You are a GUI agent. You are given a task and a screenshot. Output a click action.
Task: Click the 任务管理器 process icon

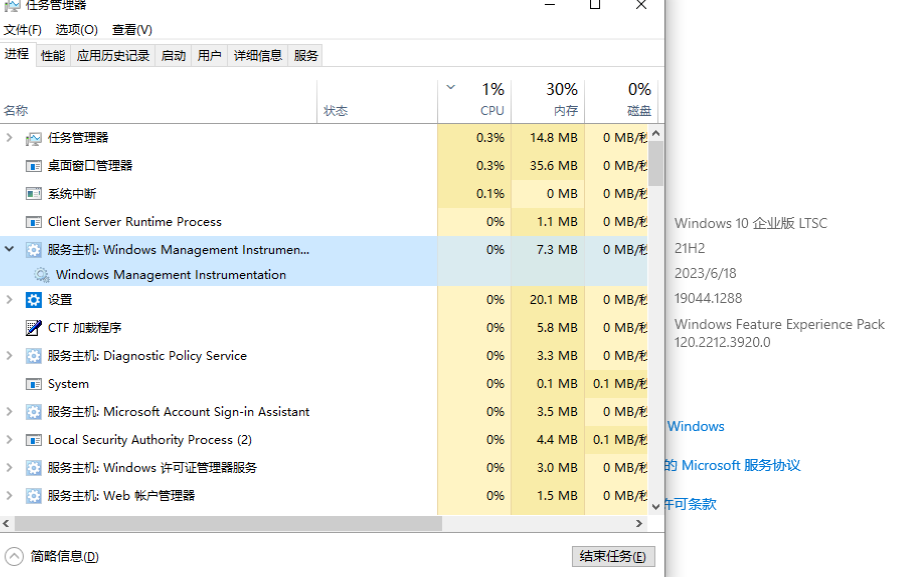[x=34, y=138]
